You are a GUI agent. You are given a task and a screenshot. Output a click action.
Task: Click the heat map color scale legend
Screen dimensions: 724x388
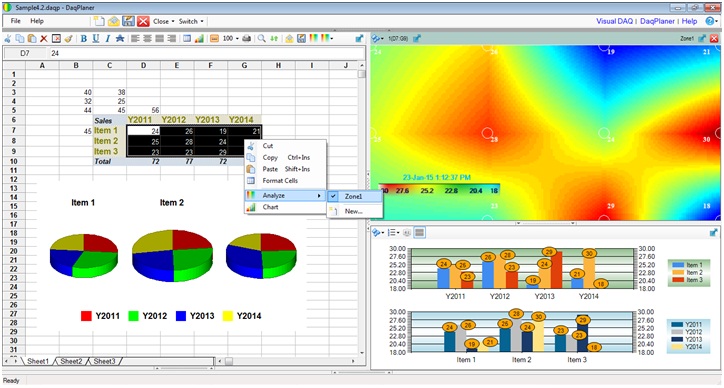(439, 189)
